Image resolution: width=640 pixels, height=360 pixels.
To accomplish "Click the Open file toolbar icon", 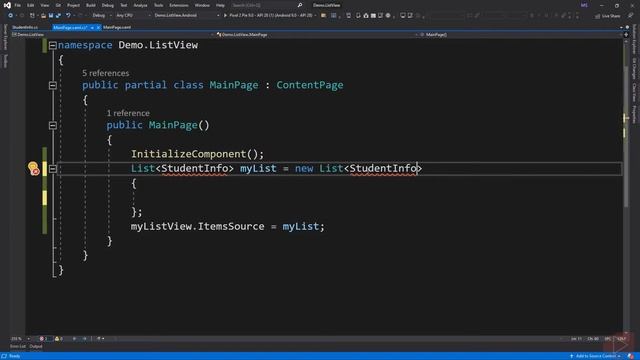I will coord(43,16).
